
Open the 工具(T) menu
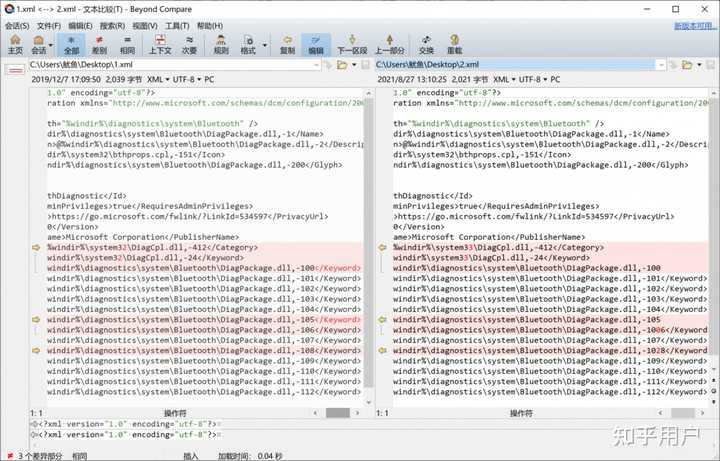tap(177, 26)
